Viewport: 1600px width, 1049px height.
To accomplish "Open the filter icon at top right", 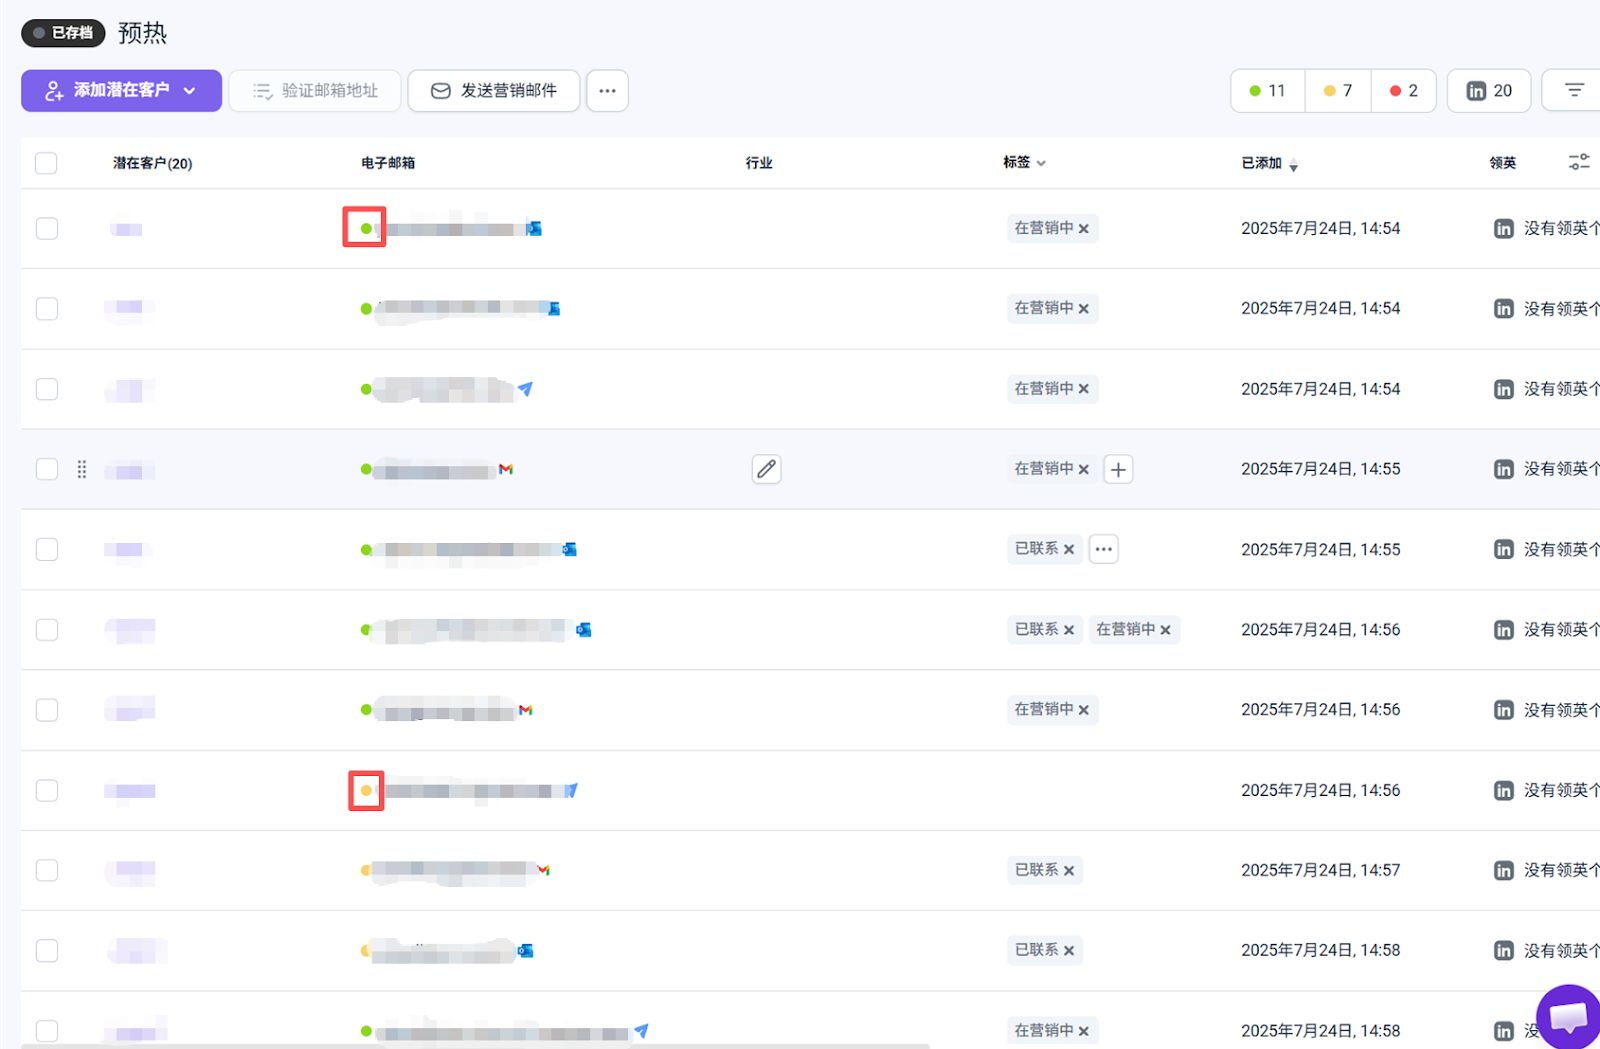I will [x=1572, y=90].
